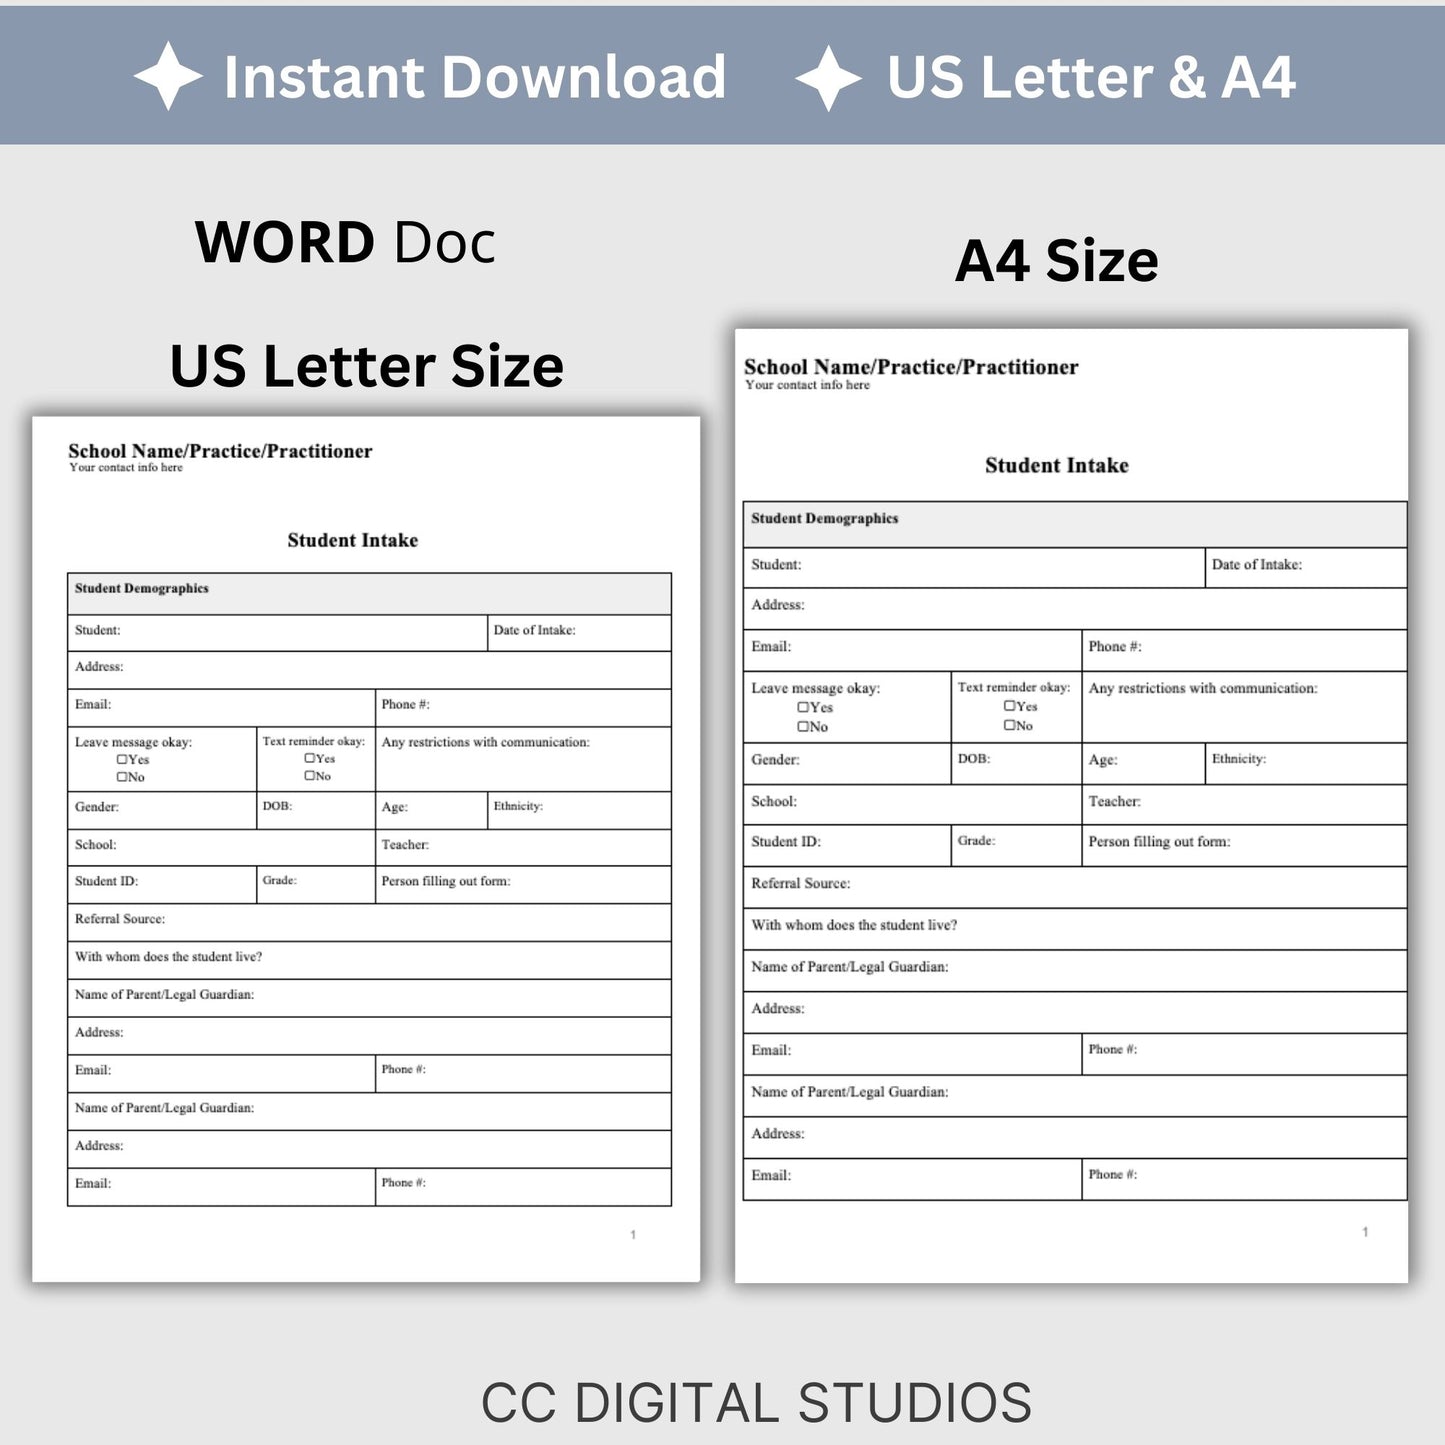The height and width of the screenshot is (1445, 1445).
Task: Open the A4 page thumbnail title Student Intake
Action: 1057,465
